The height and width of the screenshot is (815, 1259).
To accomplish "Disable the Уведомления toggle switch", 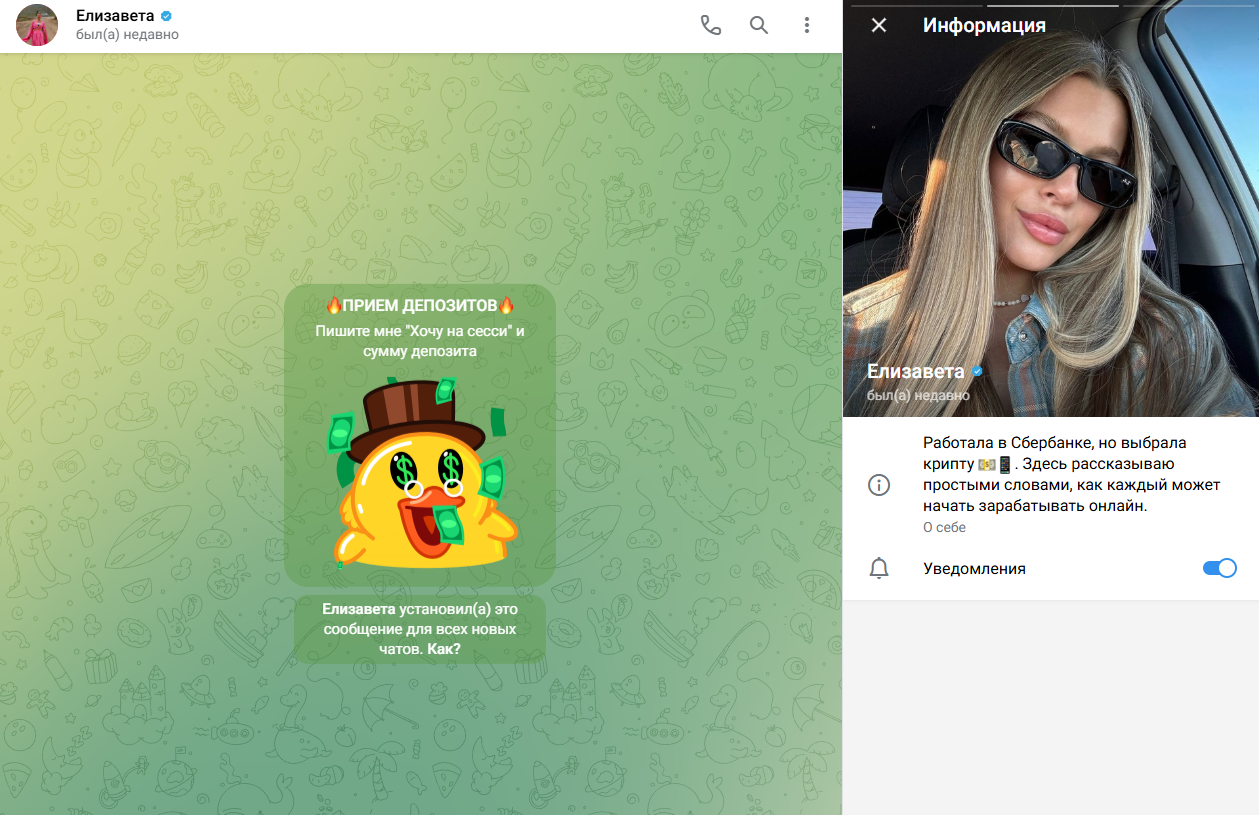I will point(1219,568).
